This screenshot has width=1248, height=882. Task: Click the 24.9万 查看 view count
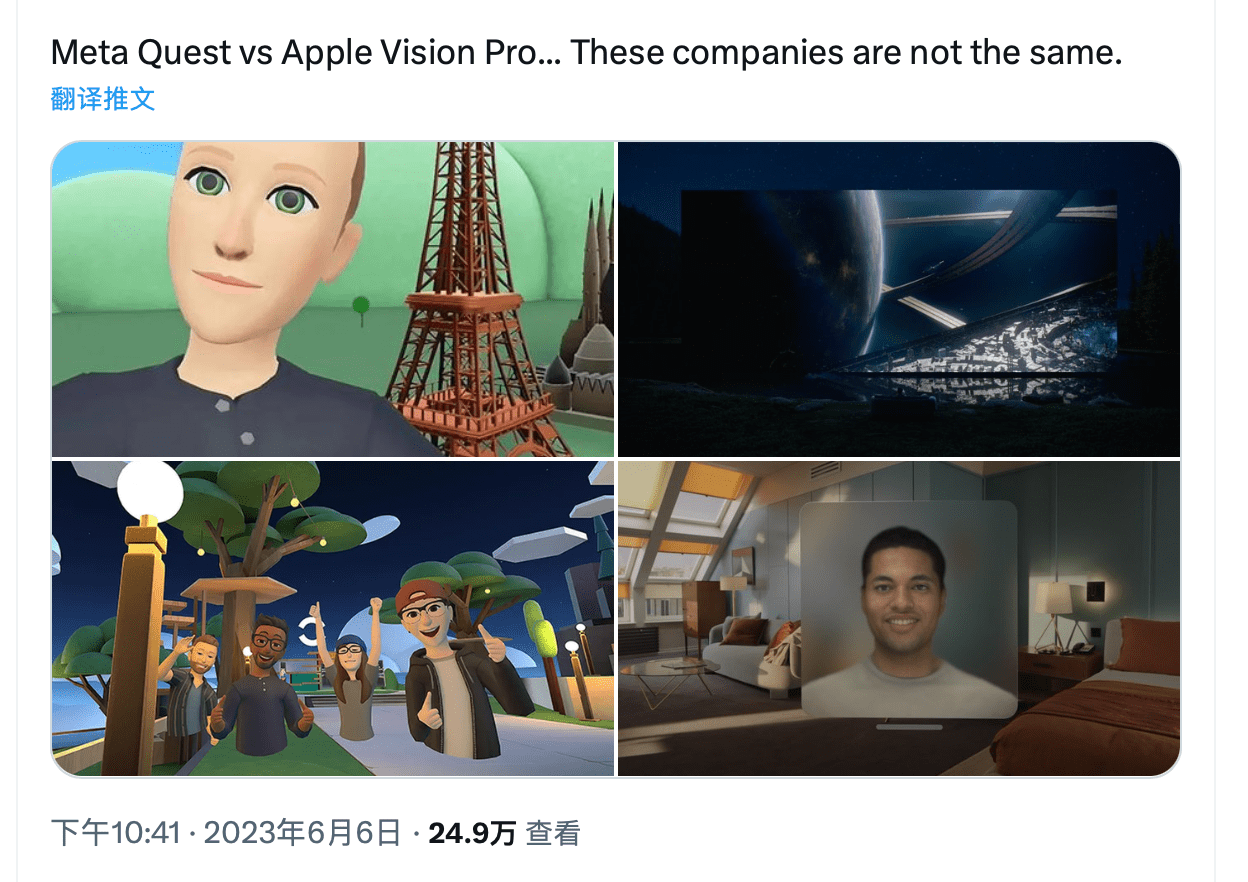pos(504,833)
